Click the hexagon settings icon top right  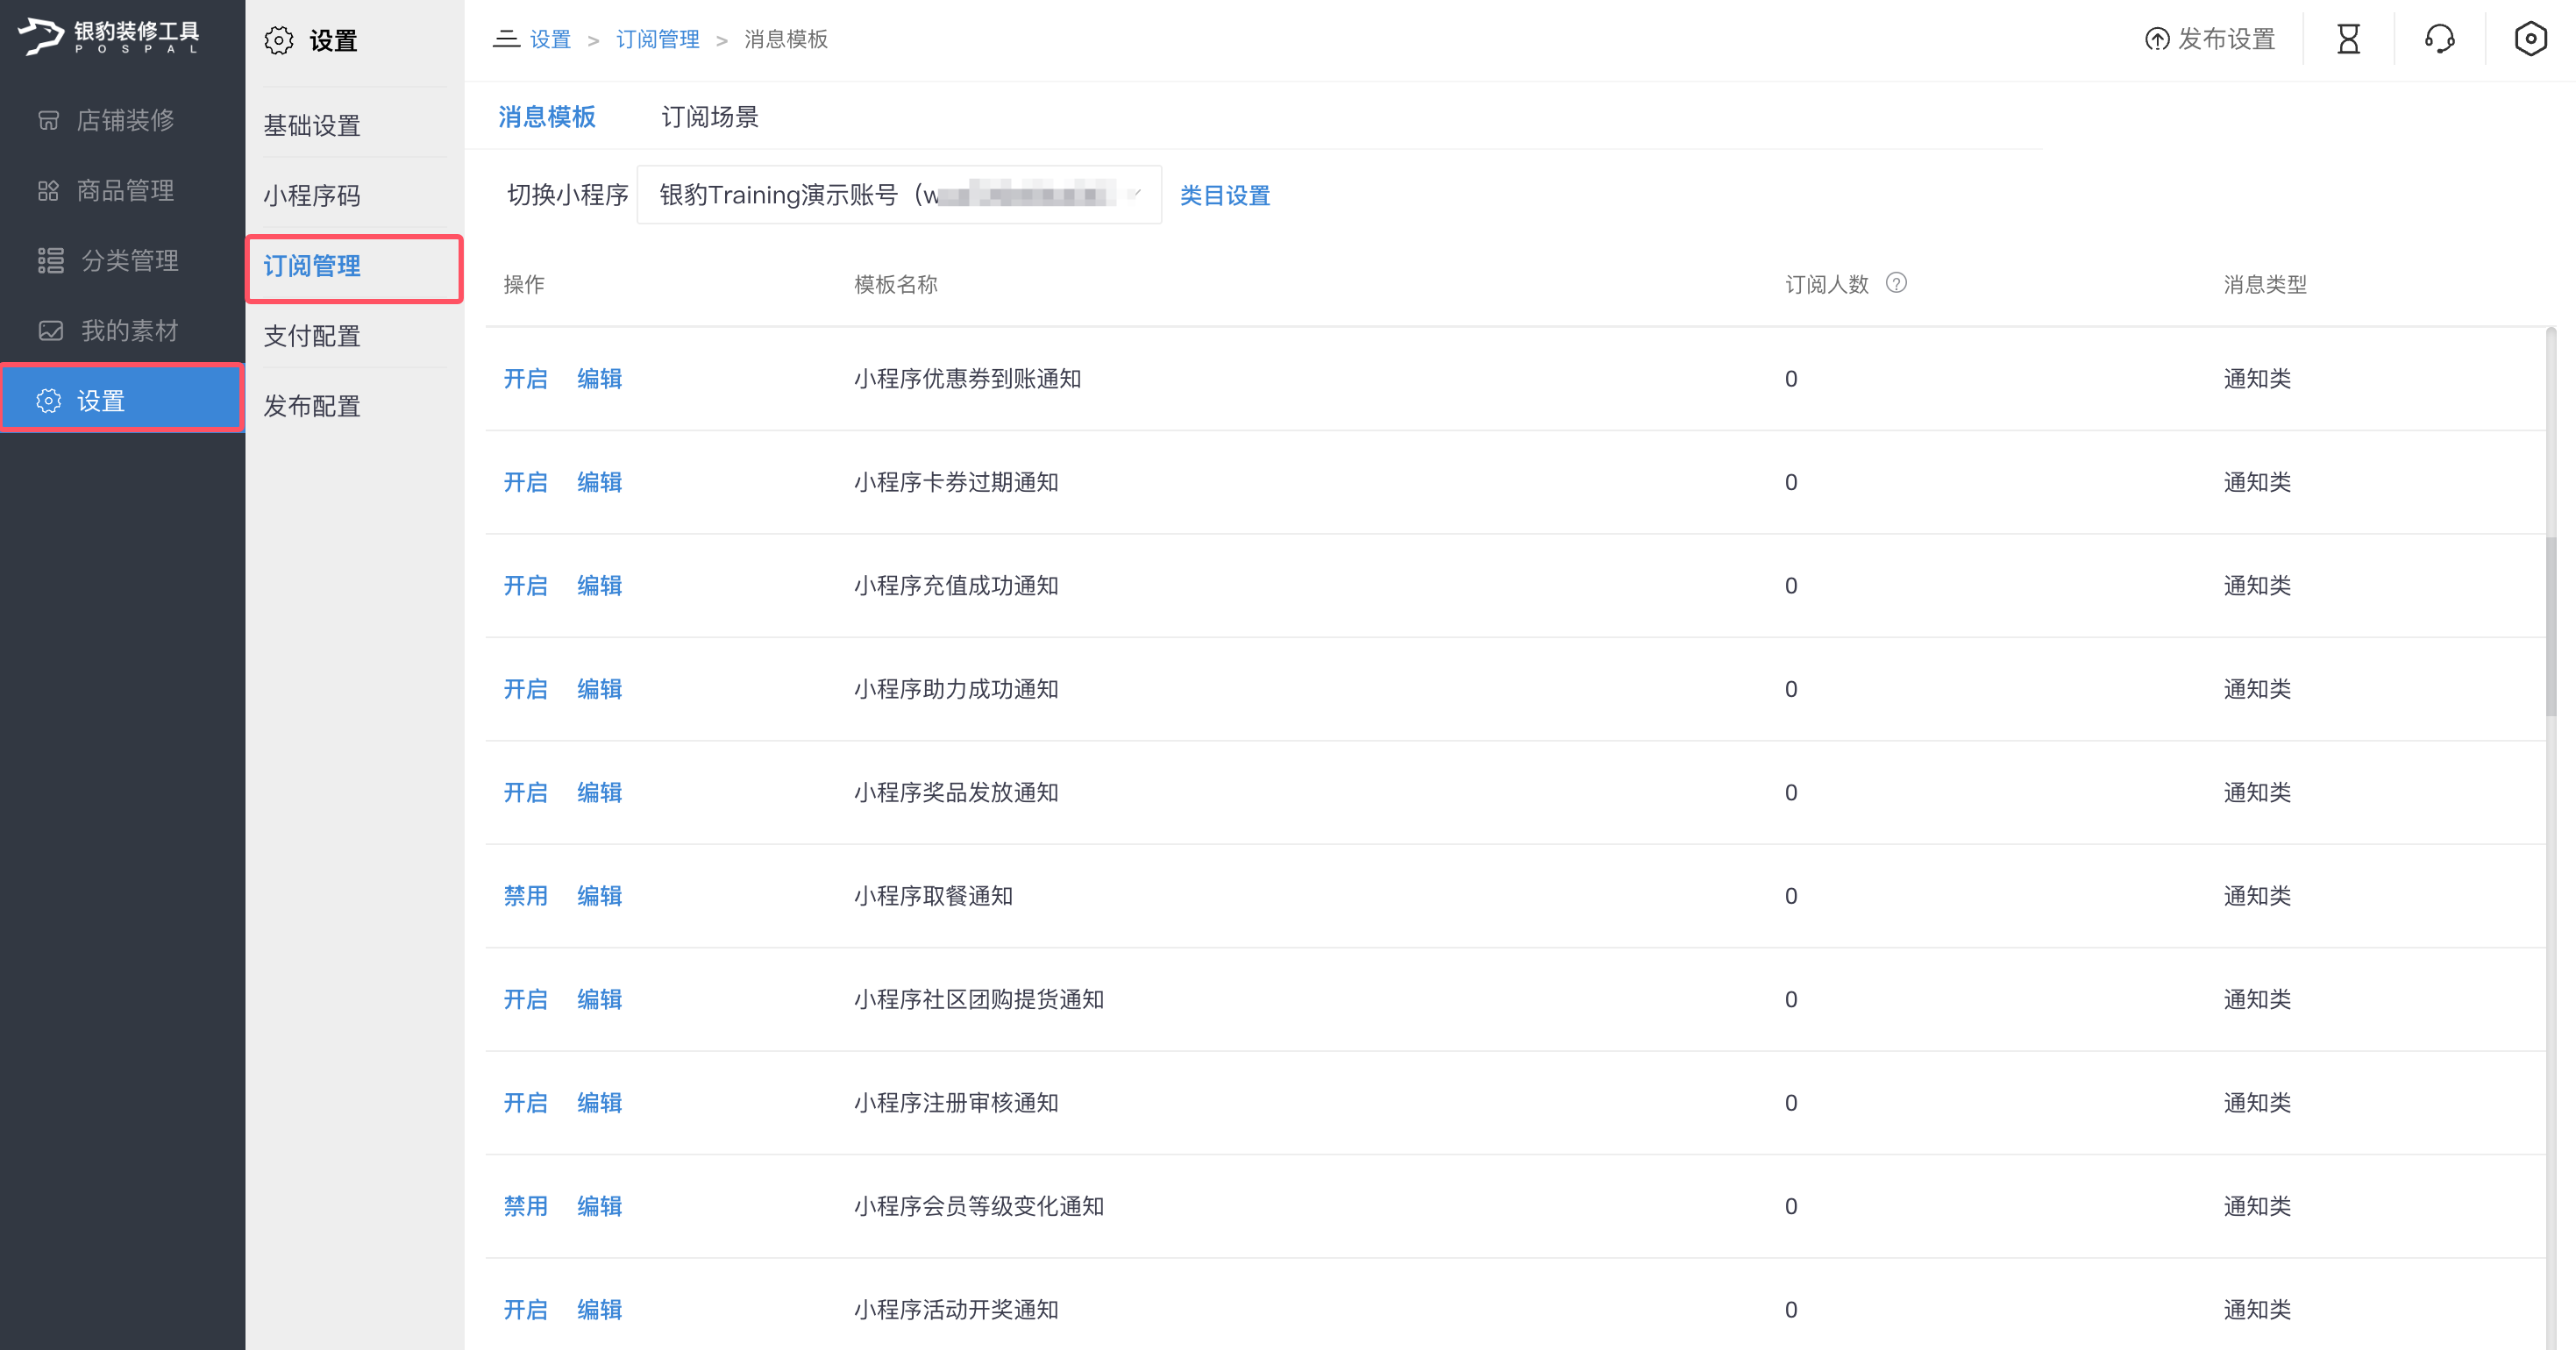click(2530, 39)
